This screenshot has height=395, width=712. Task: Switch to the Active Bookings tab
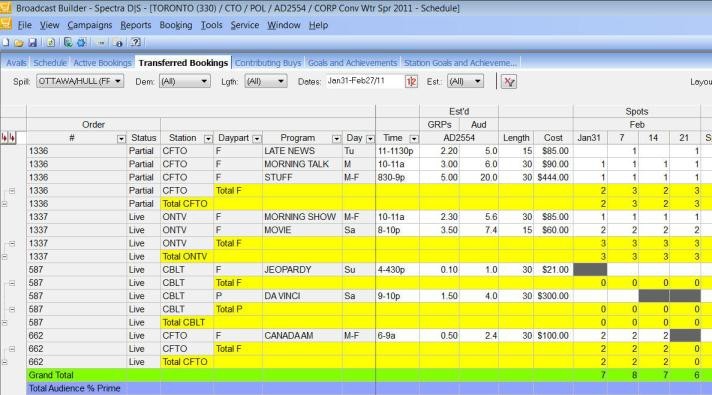point(102,63)
